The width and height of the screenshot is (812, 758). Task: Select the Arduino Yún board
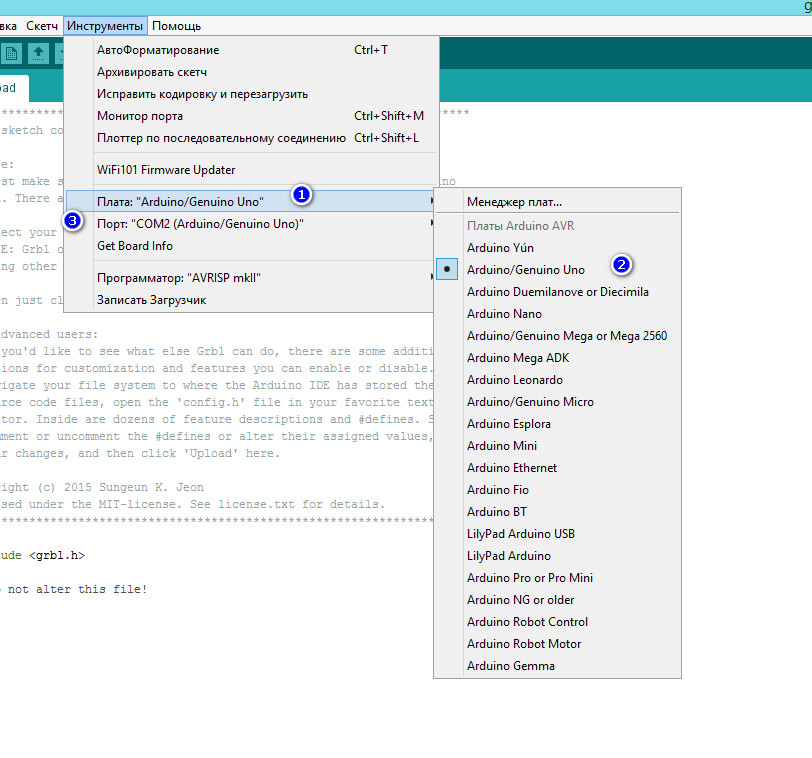click(x=557, y=248)
